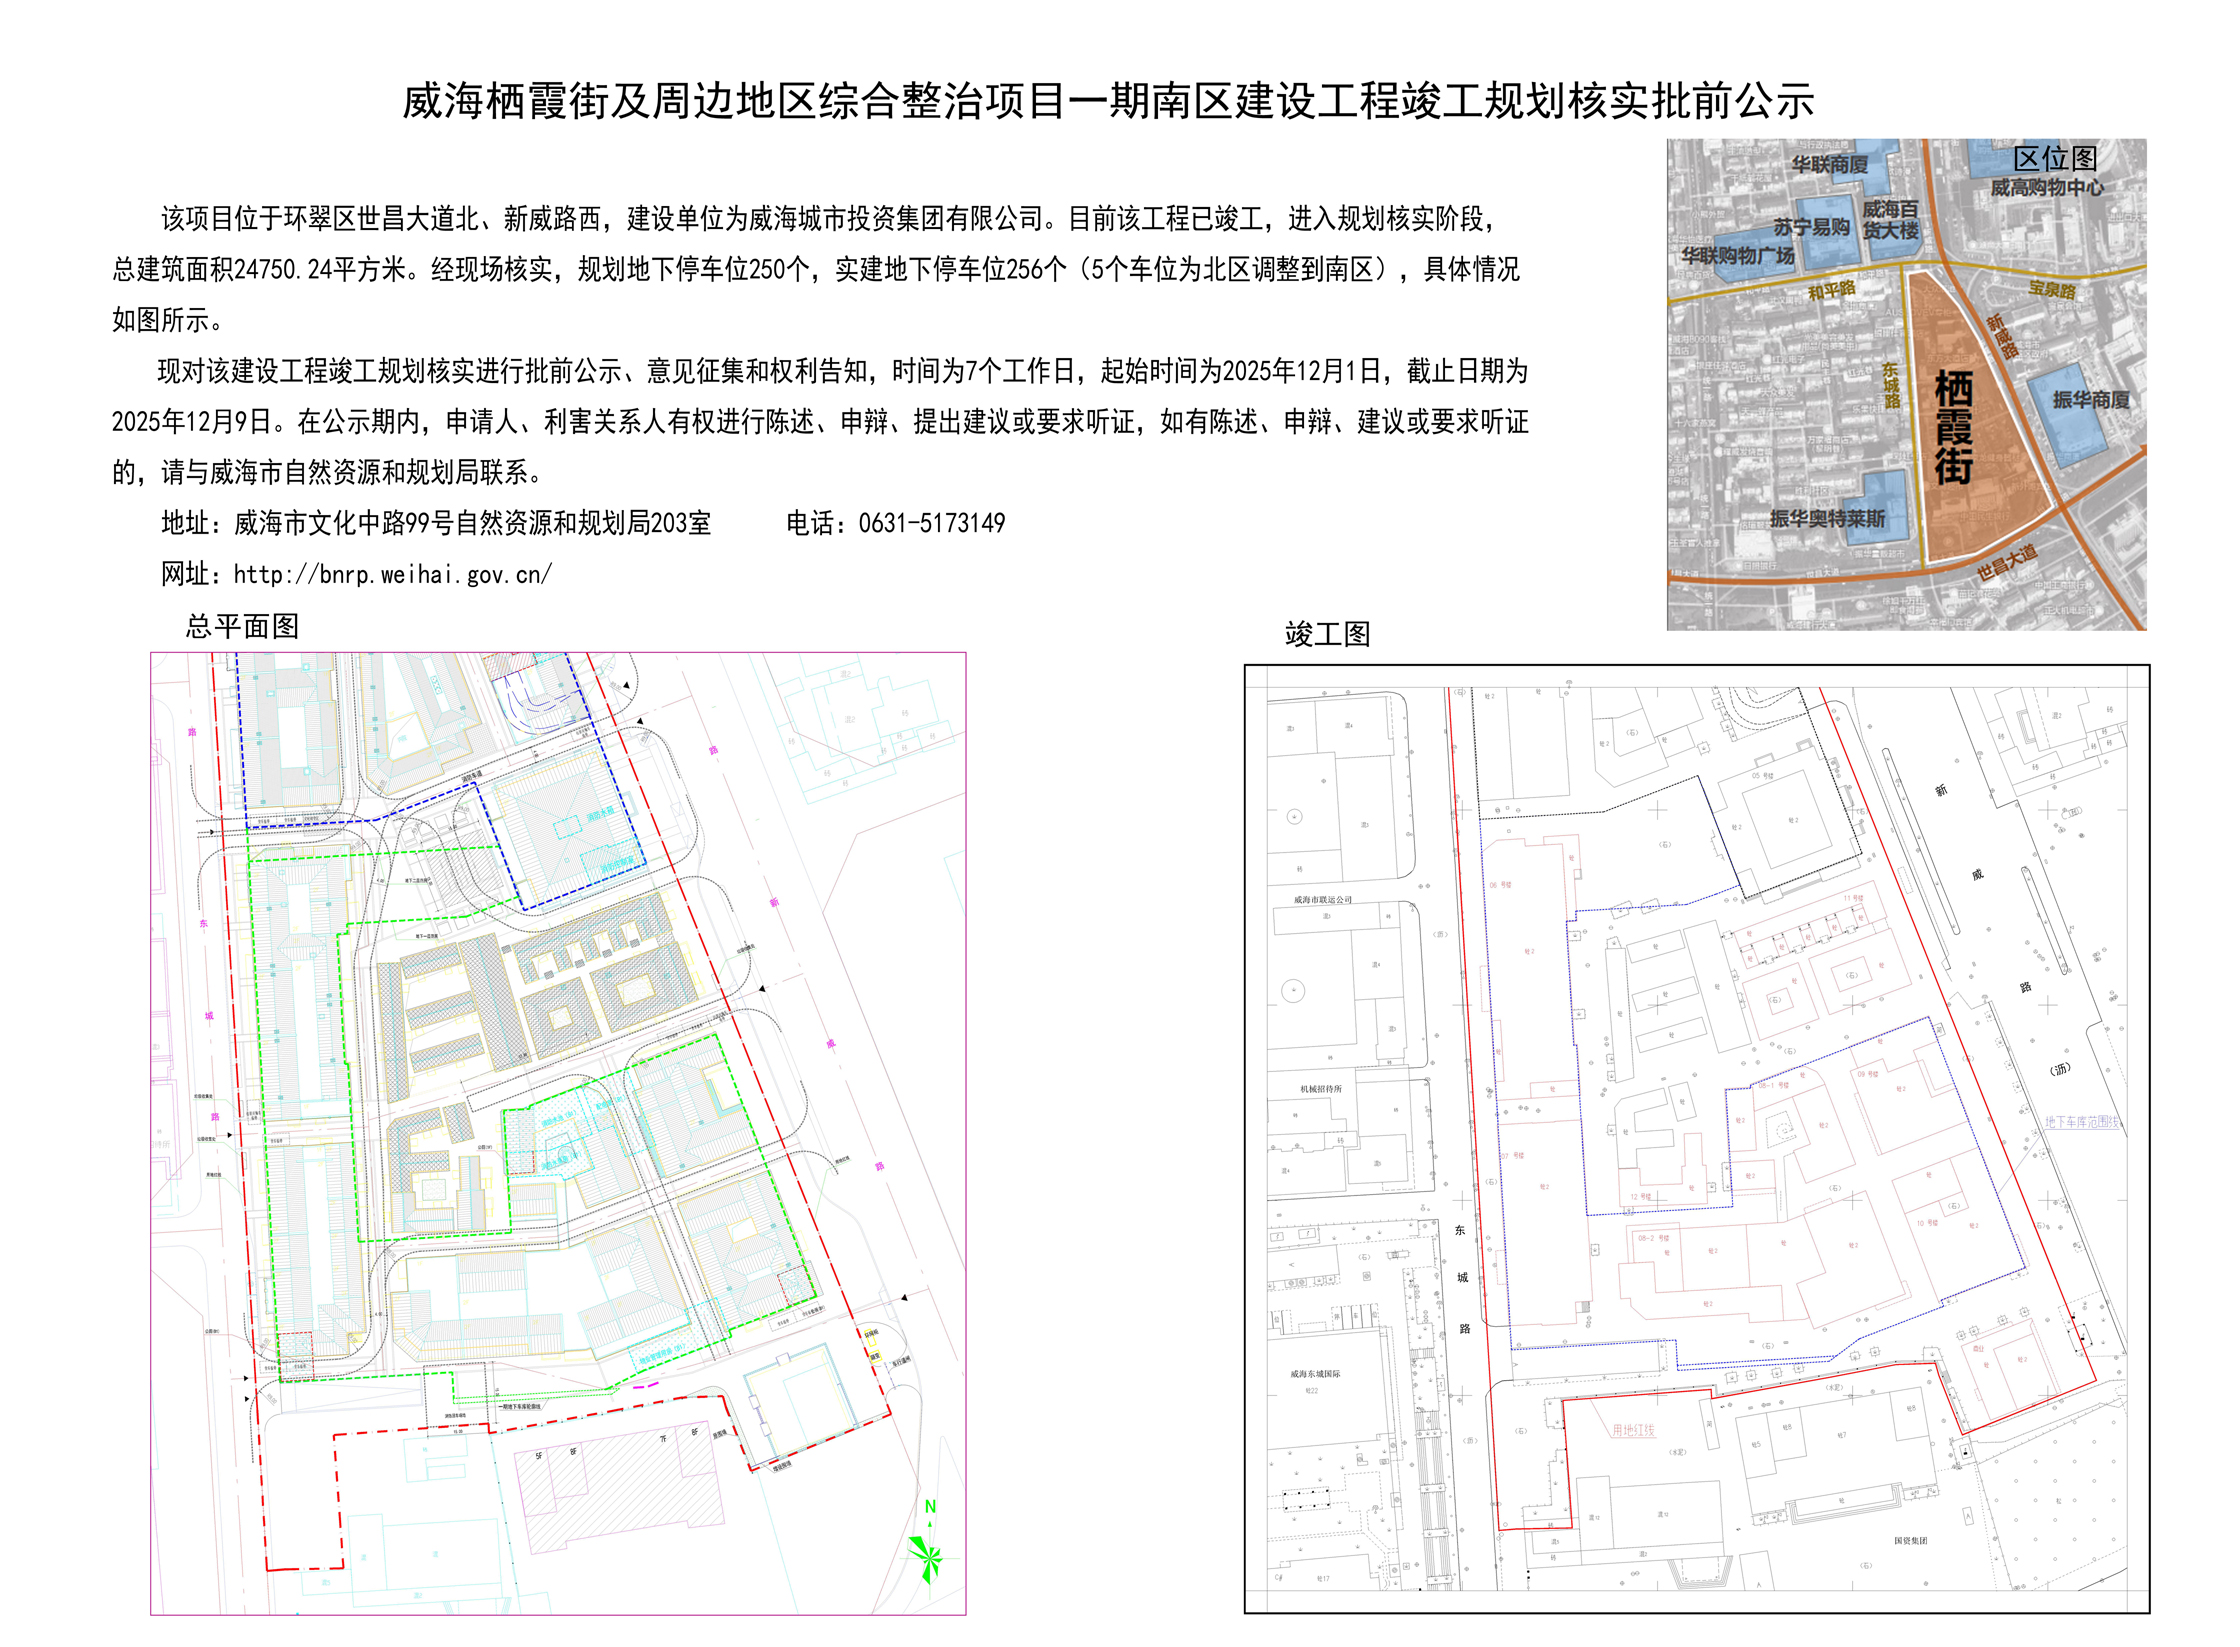Click the red 用地红线 label

click(x=1633, y=1430)
